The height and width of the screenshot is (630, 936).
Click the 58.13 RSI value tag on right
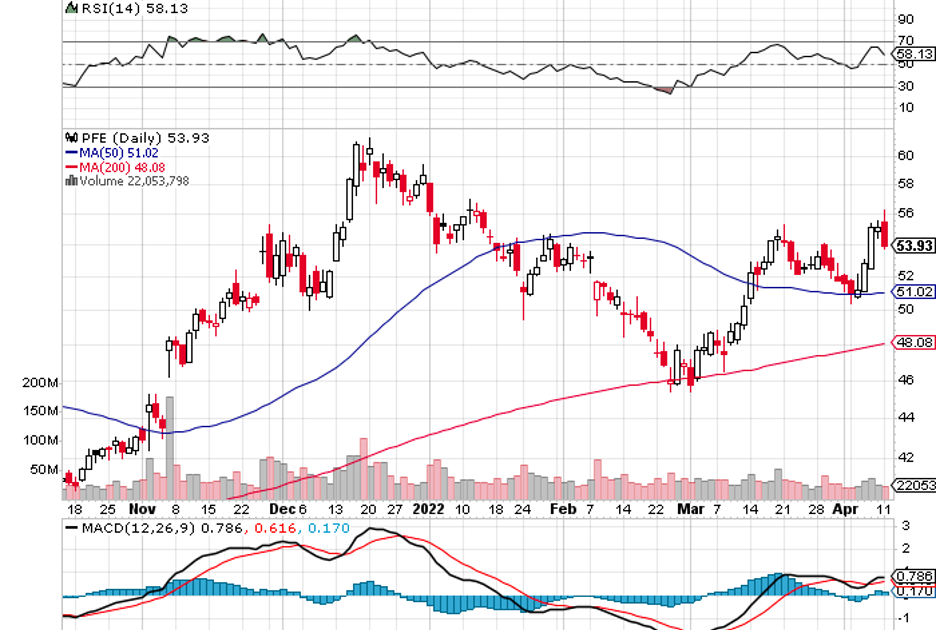click(911, 54)
